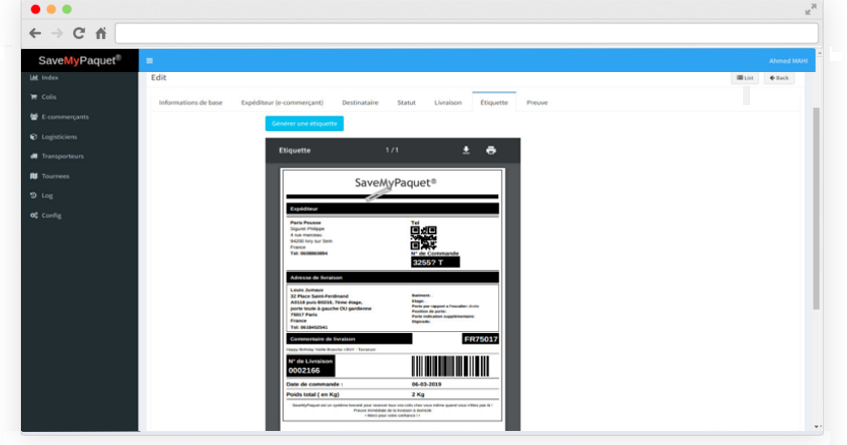Click the Adresse de livraison header

pos(392,278)
